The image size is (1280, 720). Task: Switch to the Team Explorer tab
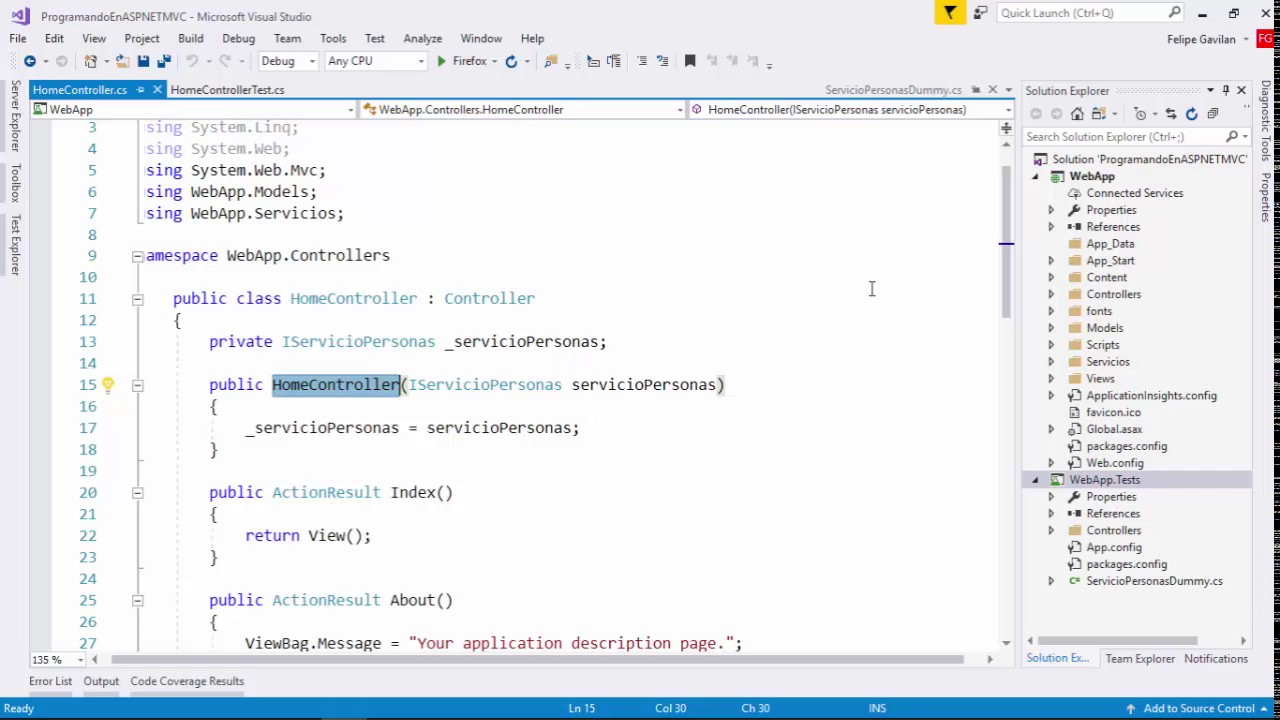coord(1140,659)
